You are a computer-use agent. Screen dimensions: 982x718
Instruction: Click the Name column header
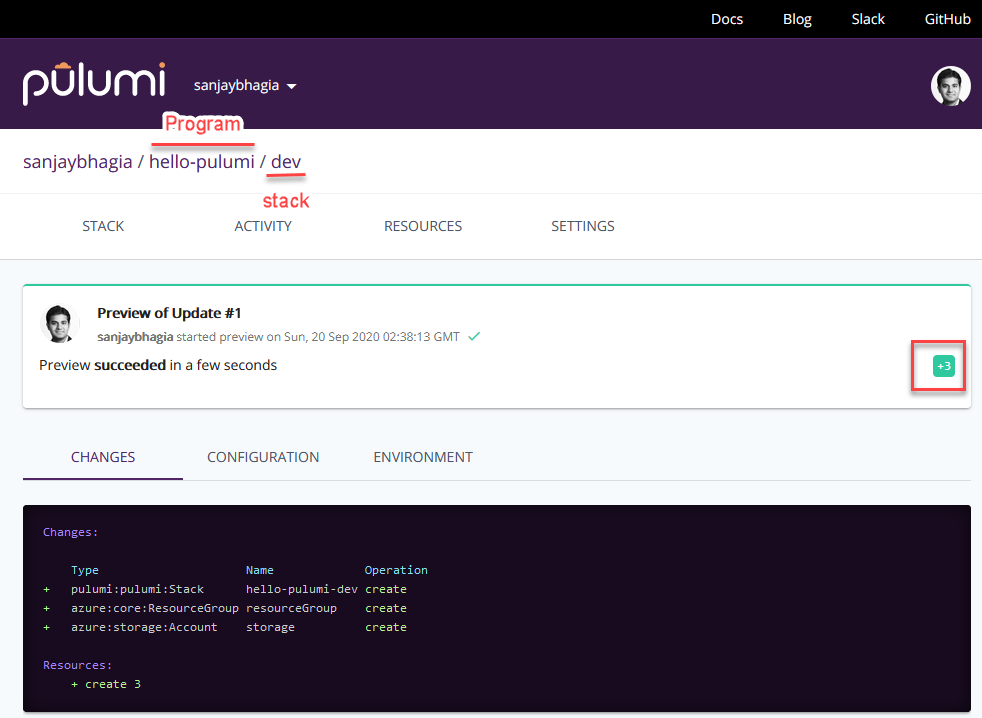[259, 570]
